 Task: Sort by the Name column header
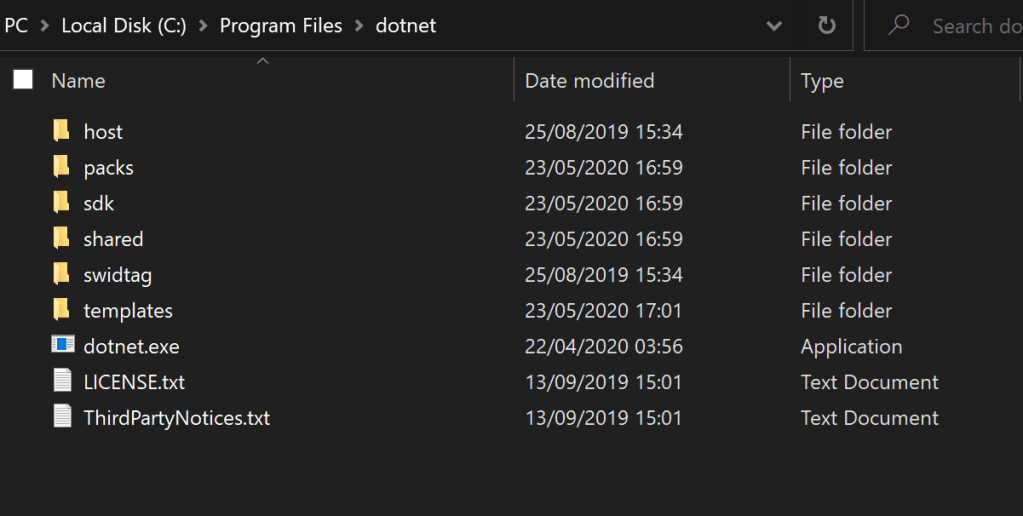(78, 81)
